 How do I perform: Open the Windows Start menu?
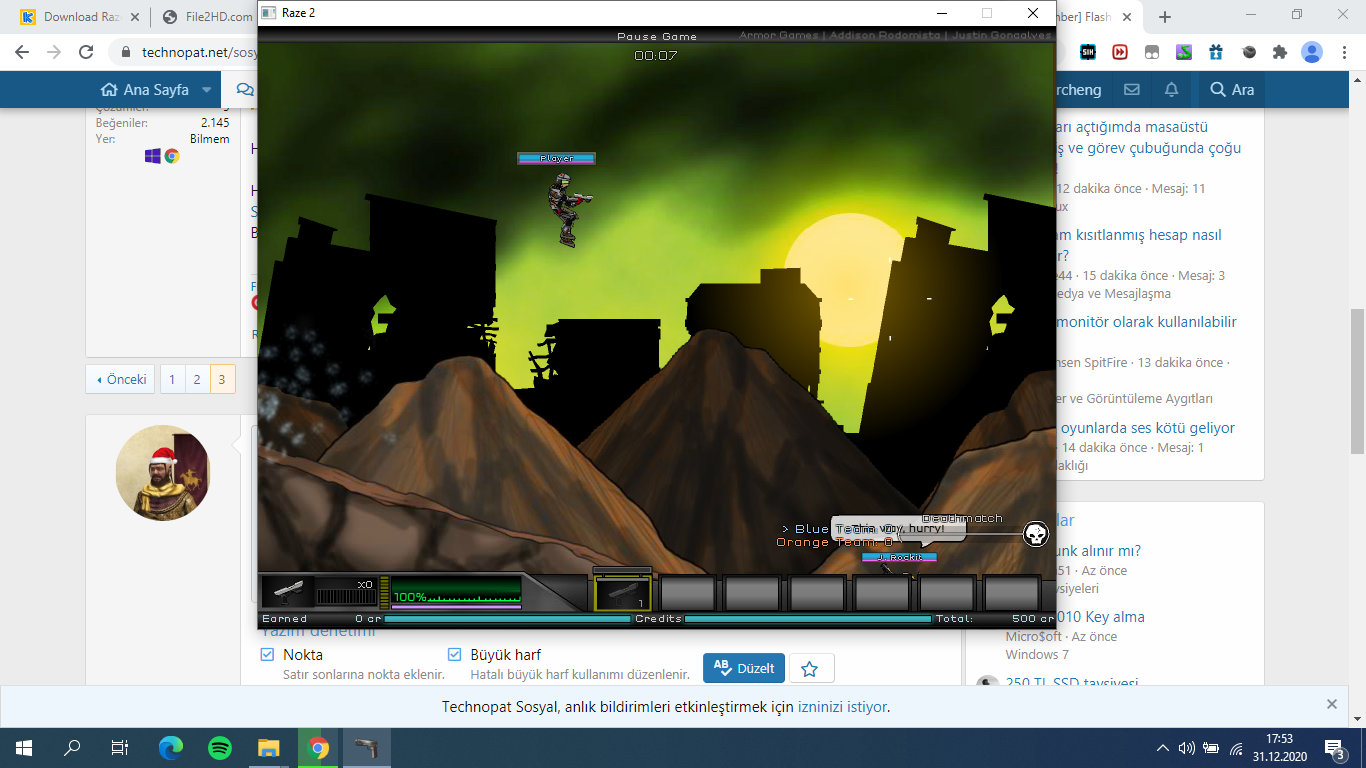(x=24, y=747)
